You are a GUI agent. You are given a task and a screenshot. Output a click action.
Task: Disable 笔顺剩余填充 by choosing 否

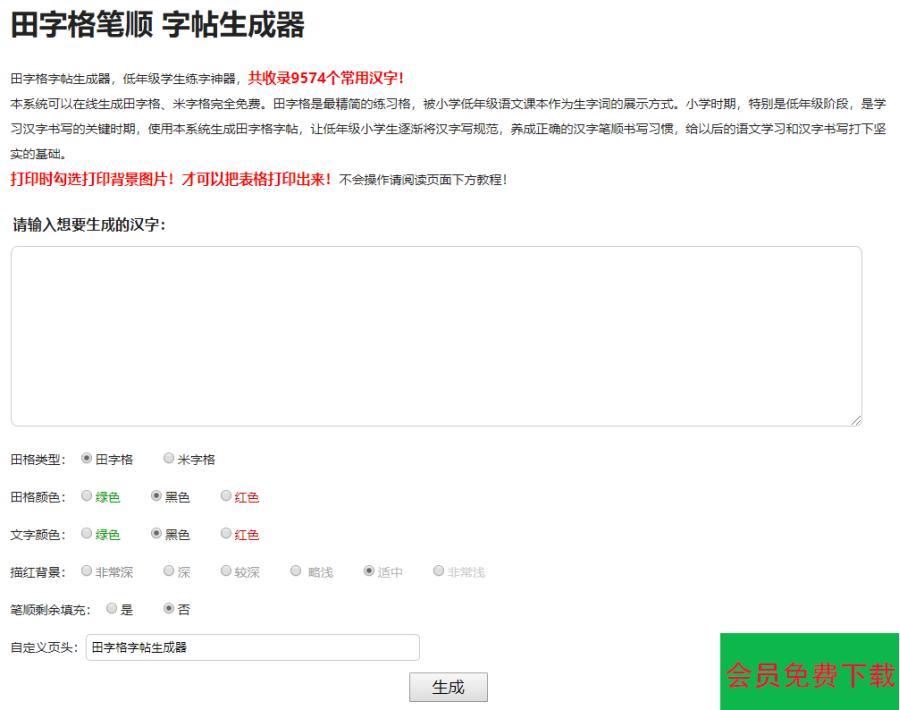tap(168, 608)
